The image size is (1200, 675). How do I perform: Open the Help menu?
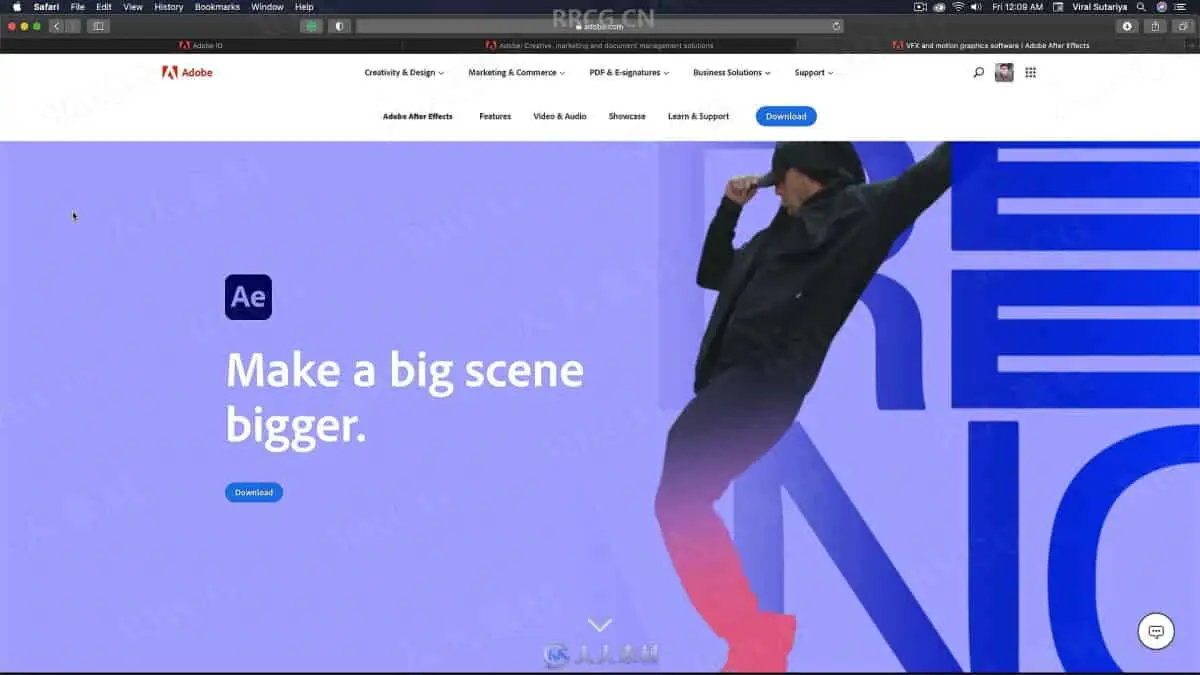(x=304, y=7)
